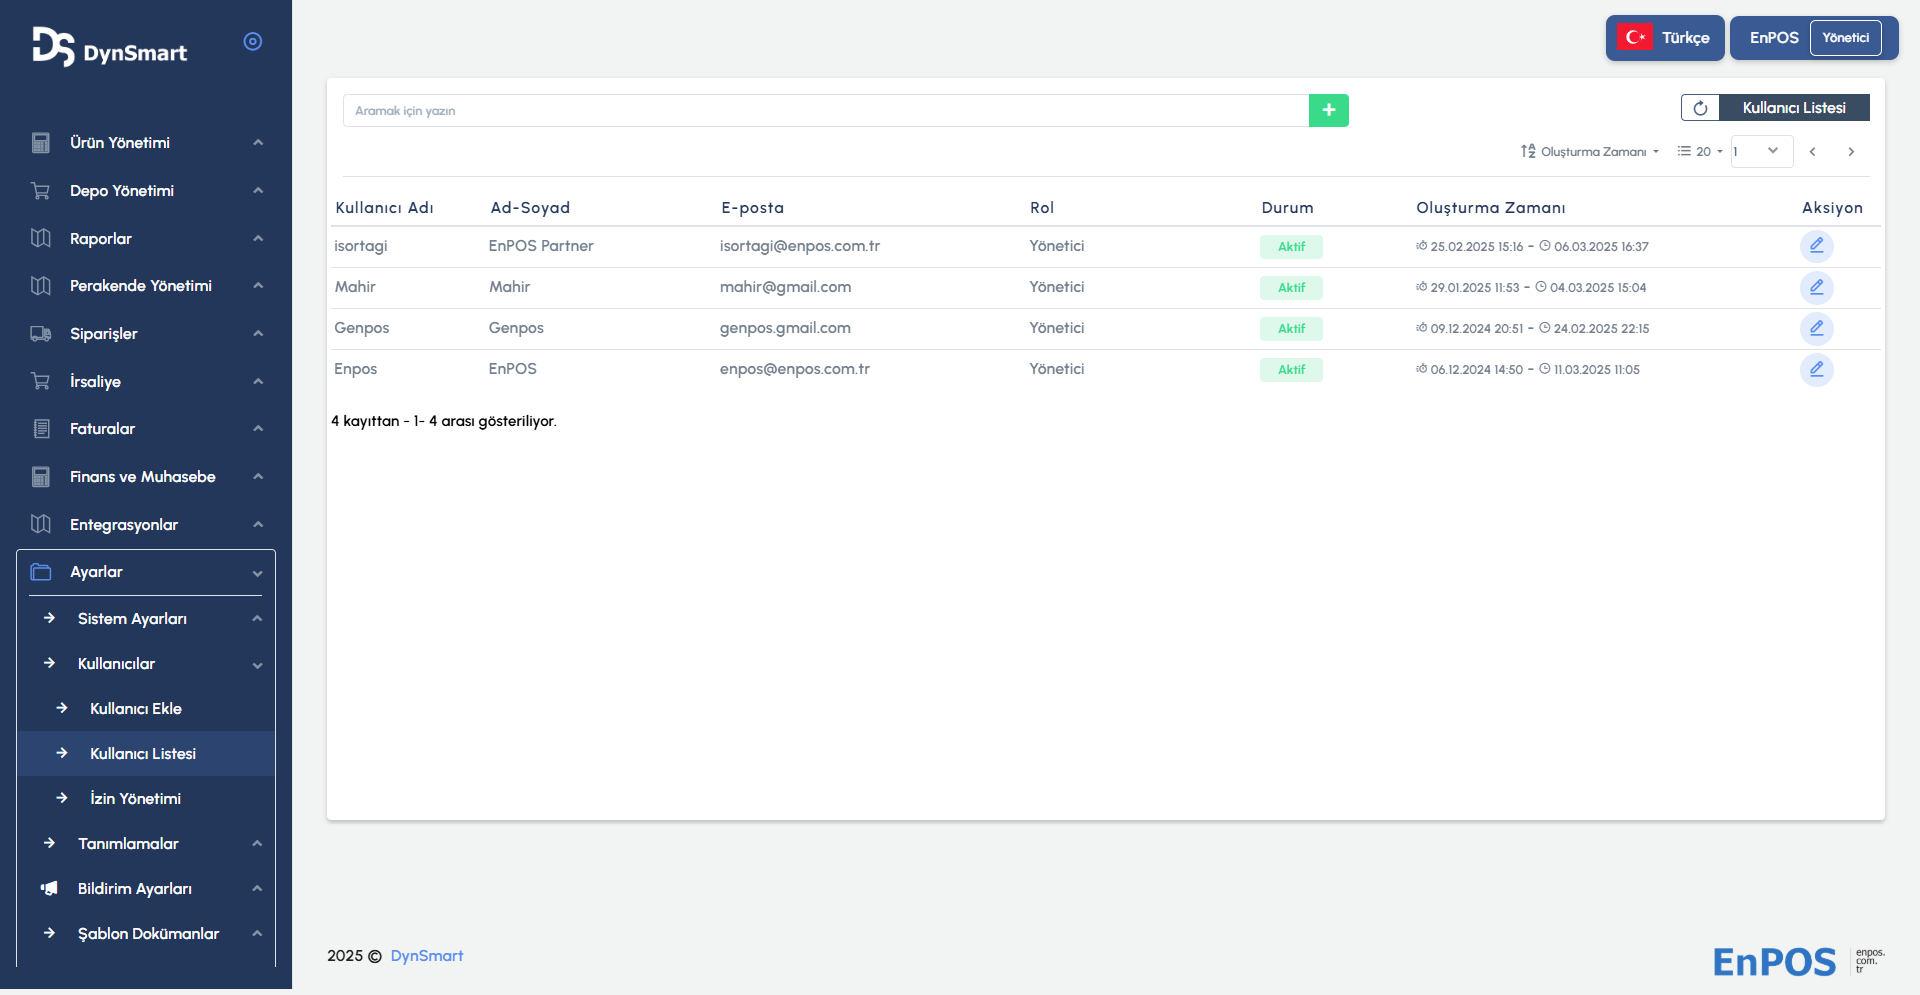Viewport: 1920px width, 995px height.
Task: Edit the Enpos user record
Action: pos(1816,370)
